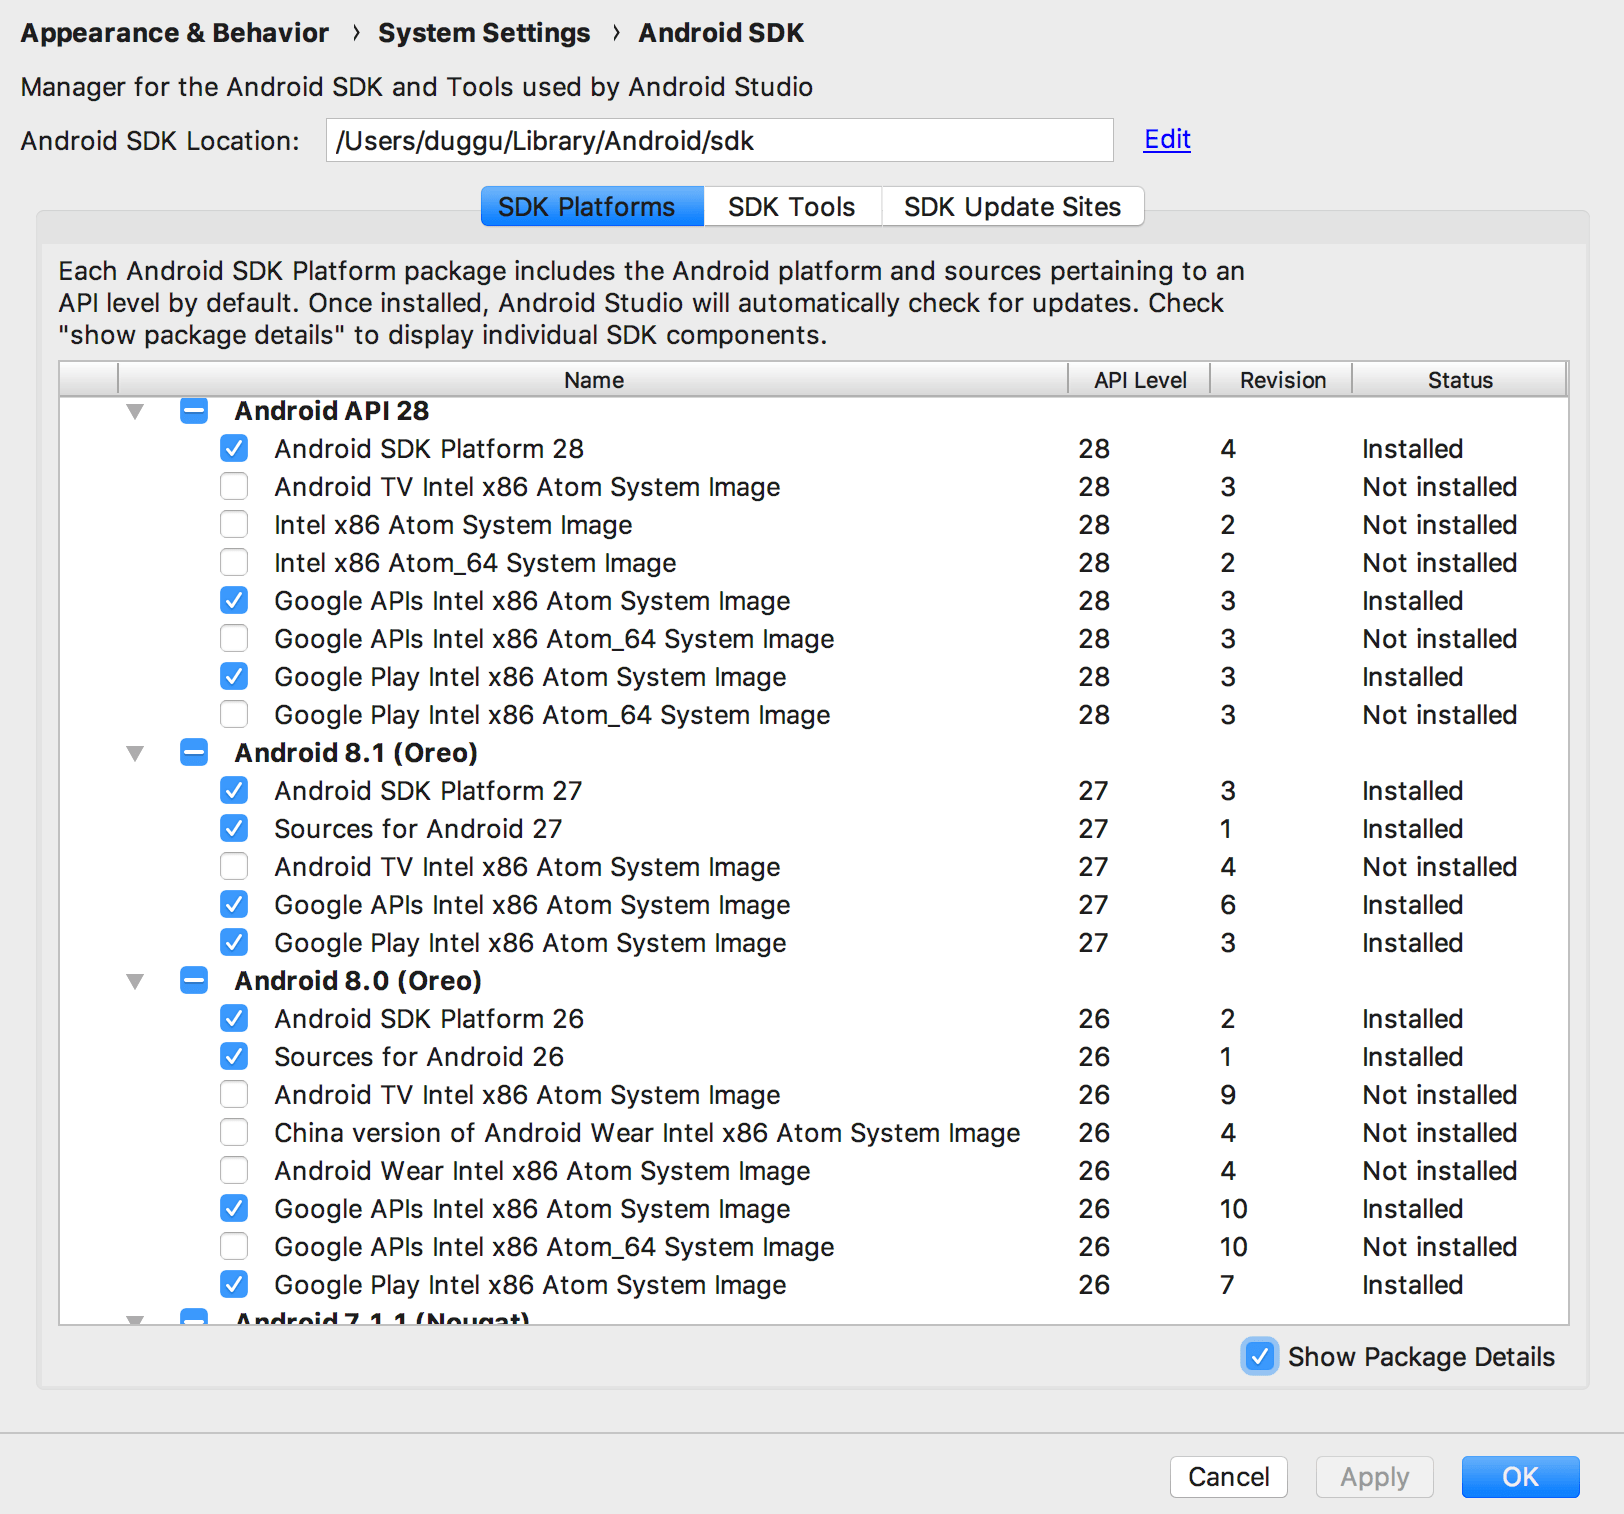Click the Installed status of Sources for Android 27
The width and height of the screenshot is (1624, 1514).
(x=1412, y=829)
